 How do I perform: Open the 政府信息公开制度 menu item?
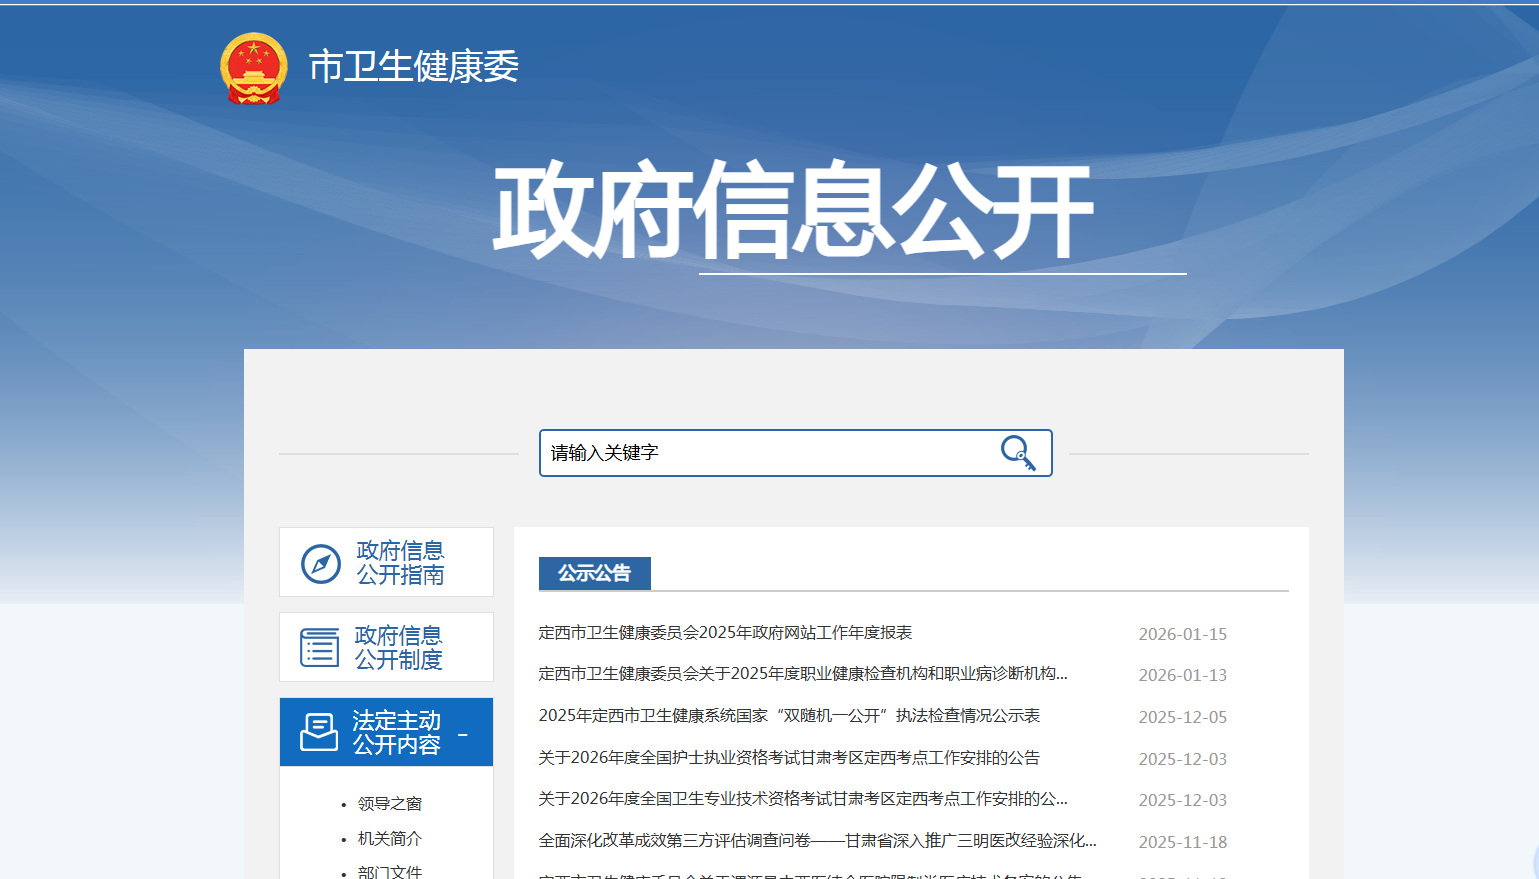pos(398,648)
